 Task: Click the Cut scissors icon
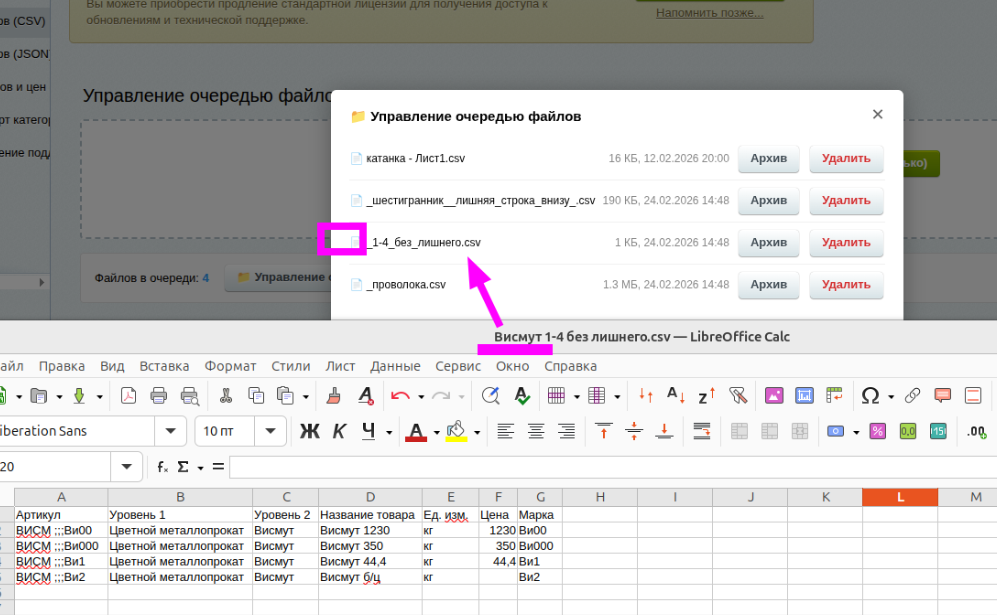pos(226,395)
